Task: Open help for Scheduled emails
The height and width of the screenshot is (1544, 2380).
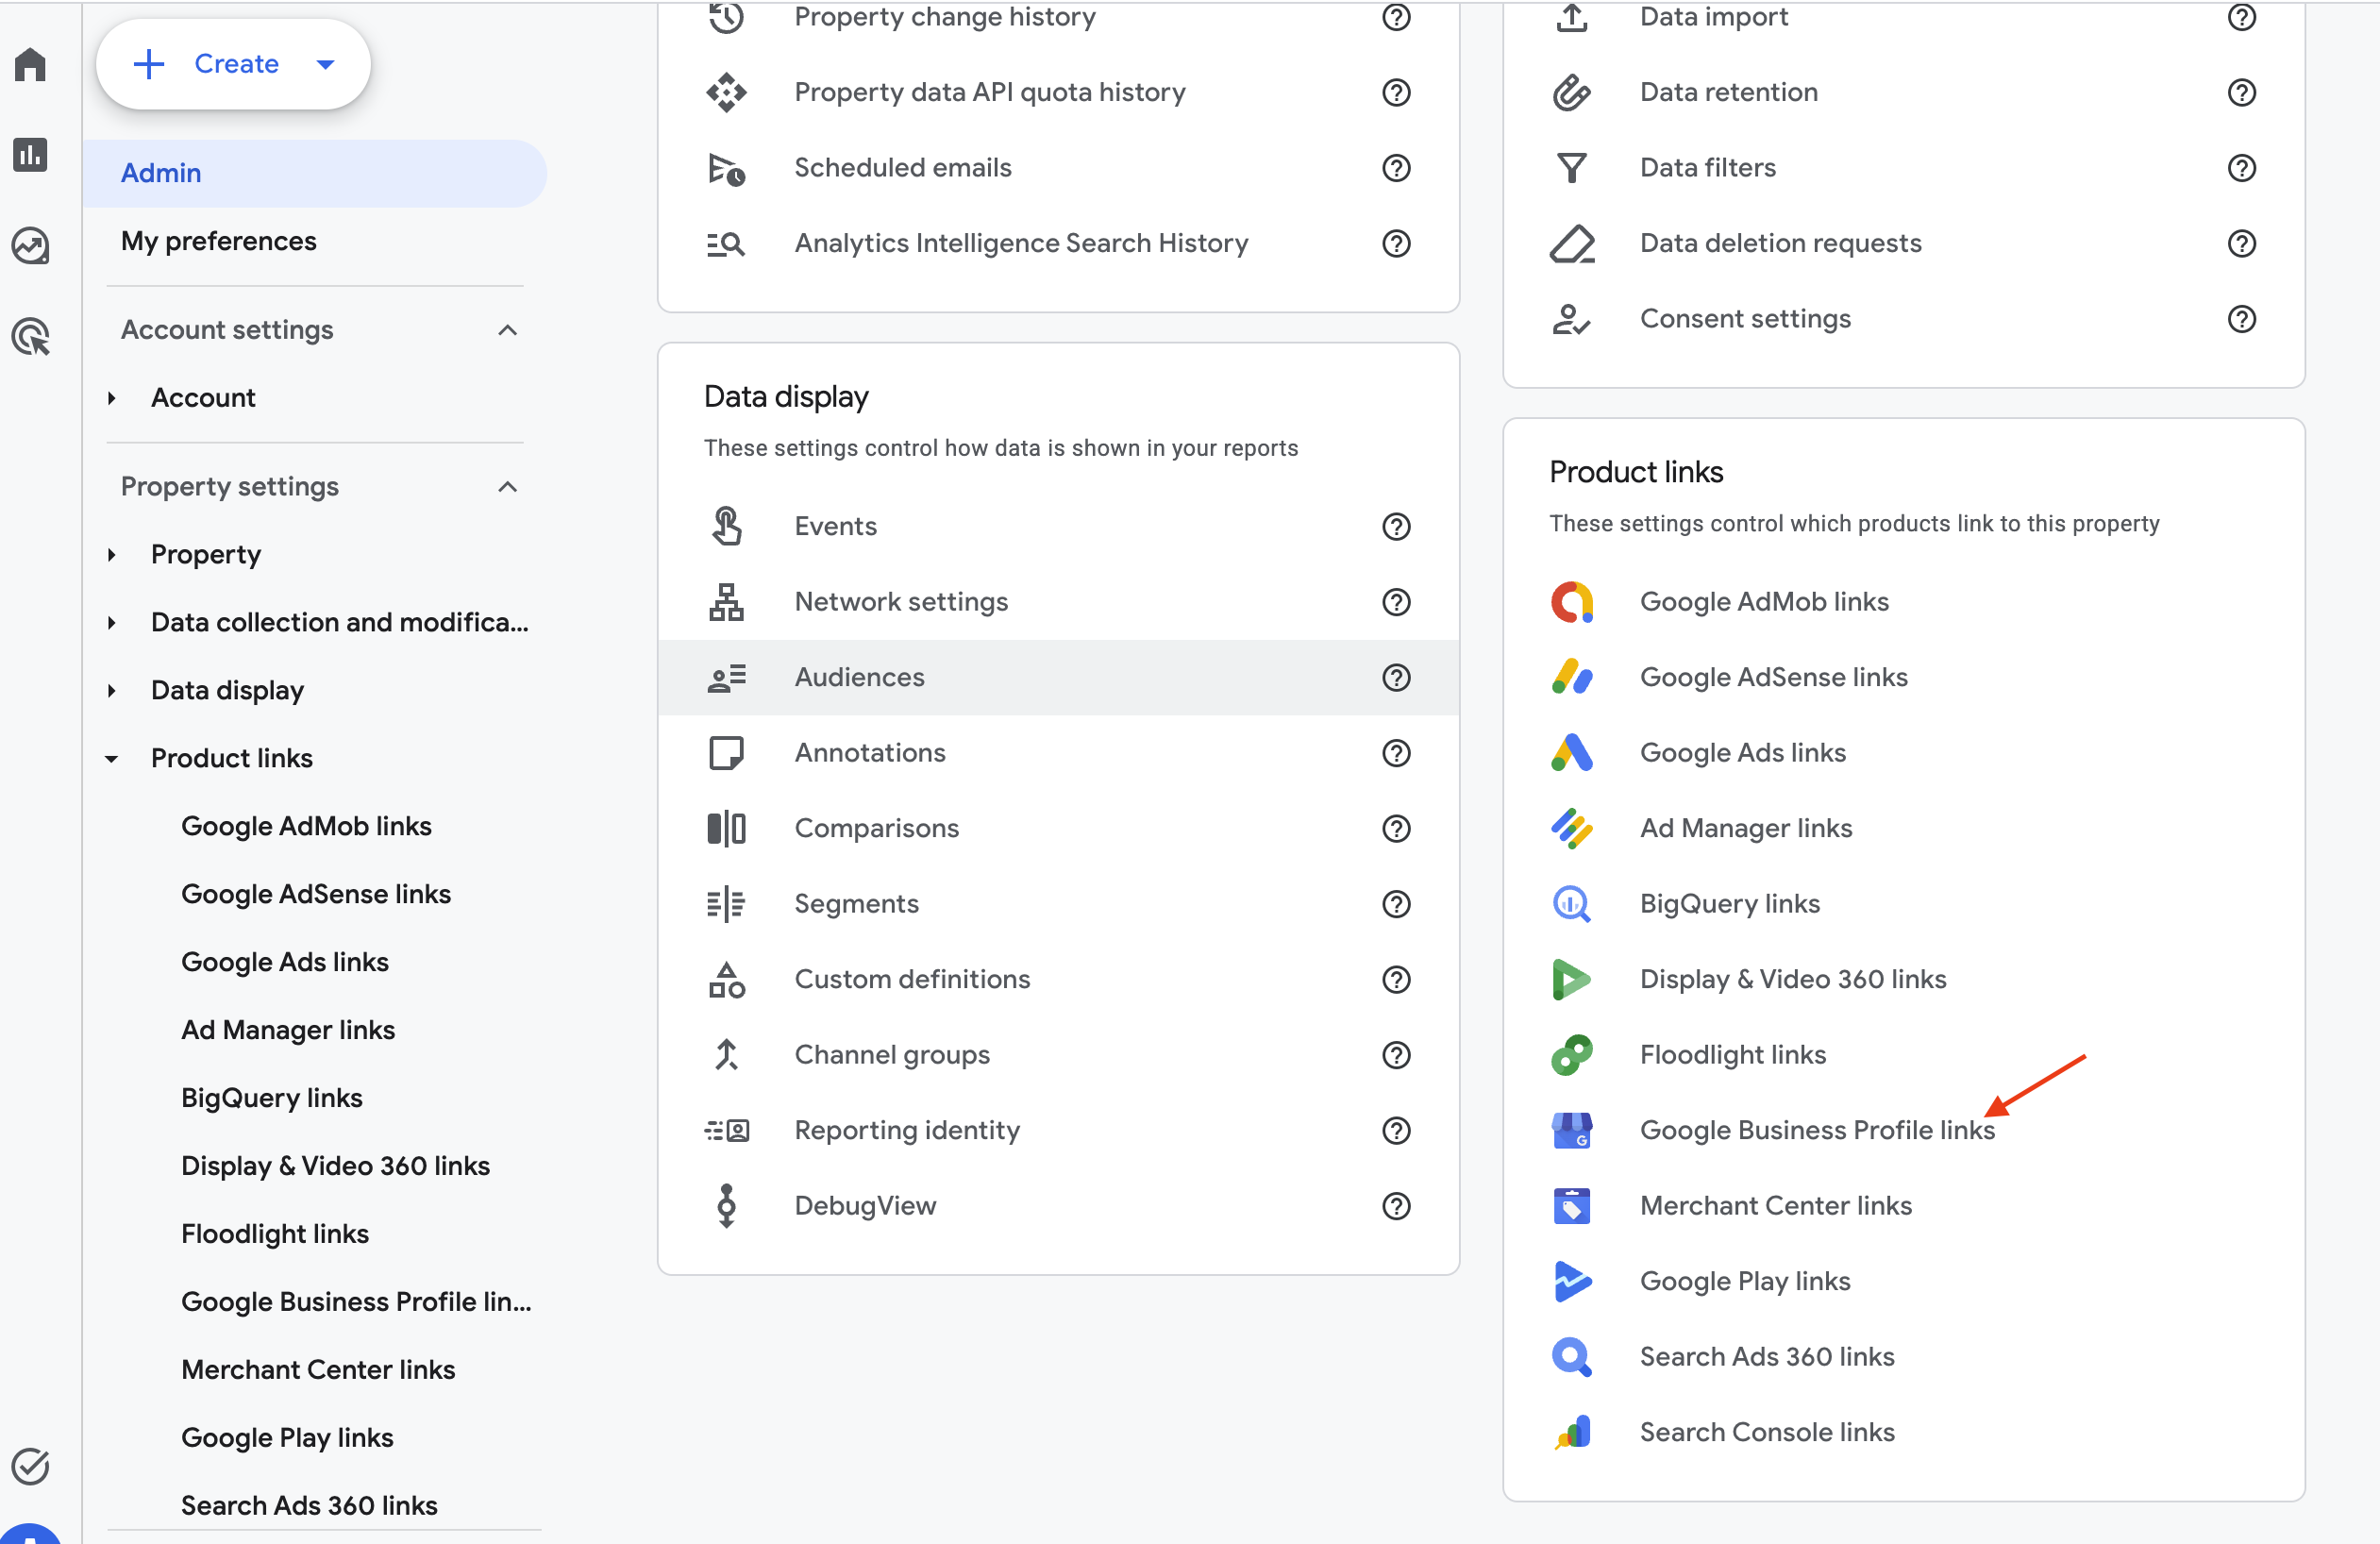Action: point(1396,168)
